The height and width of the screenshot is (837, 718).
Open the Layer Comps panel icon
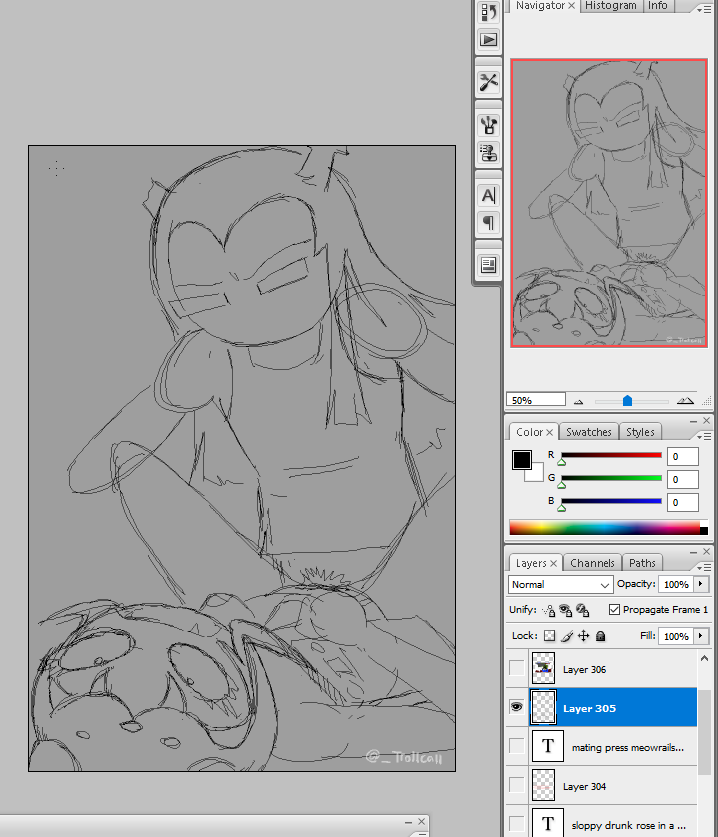[x=488, y=265]
